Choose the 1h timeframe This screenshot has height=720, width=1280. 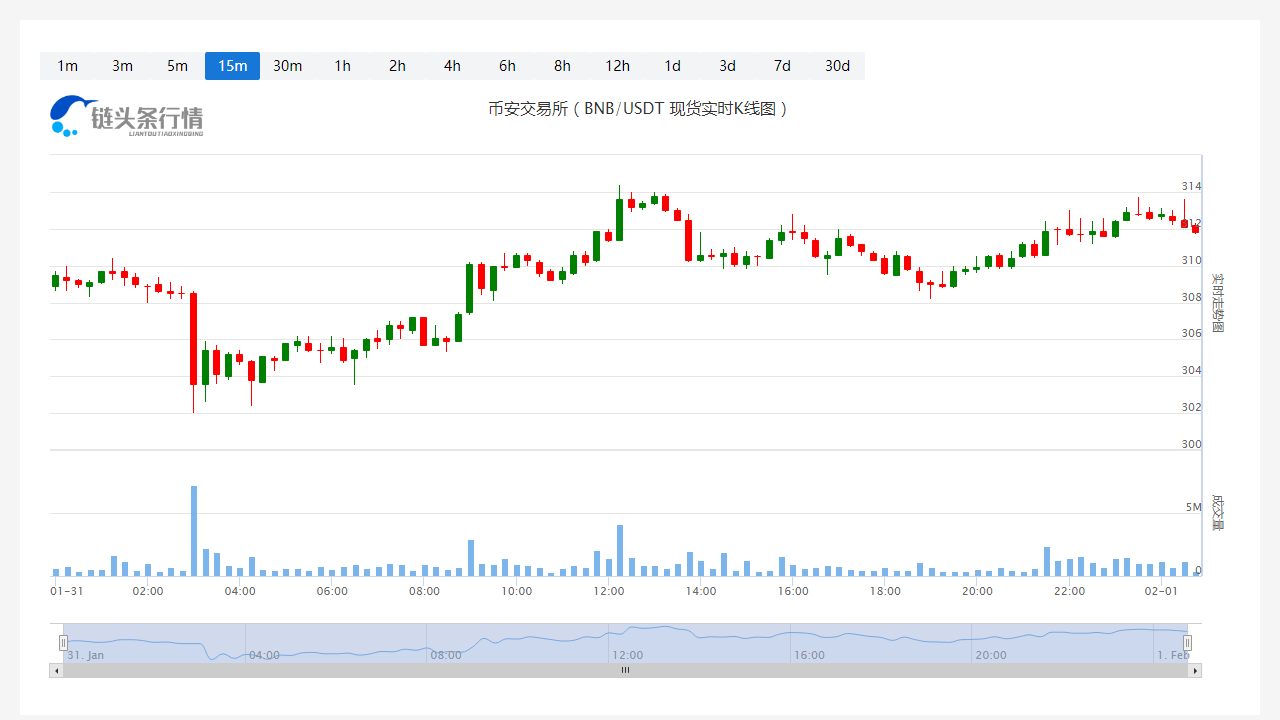tap(342, 66)
